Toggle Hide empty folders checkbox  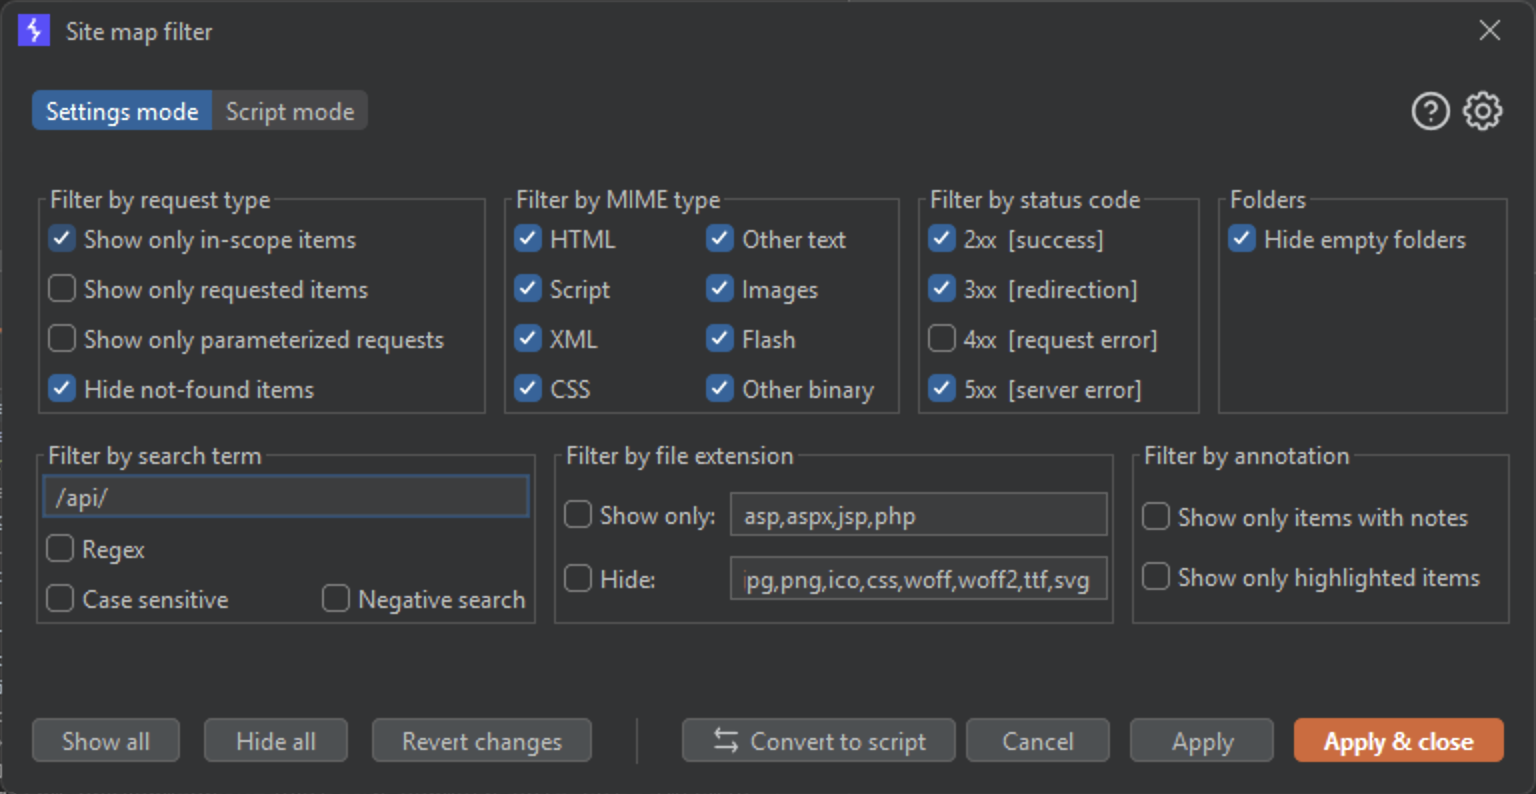(1242, 239)
